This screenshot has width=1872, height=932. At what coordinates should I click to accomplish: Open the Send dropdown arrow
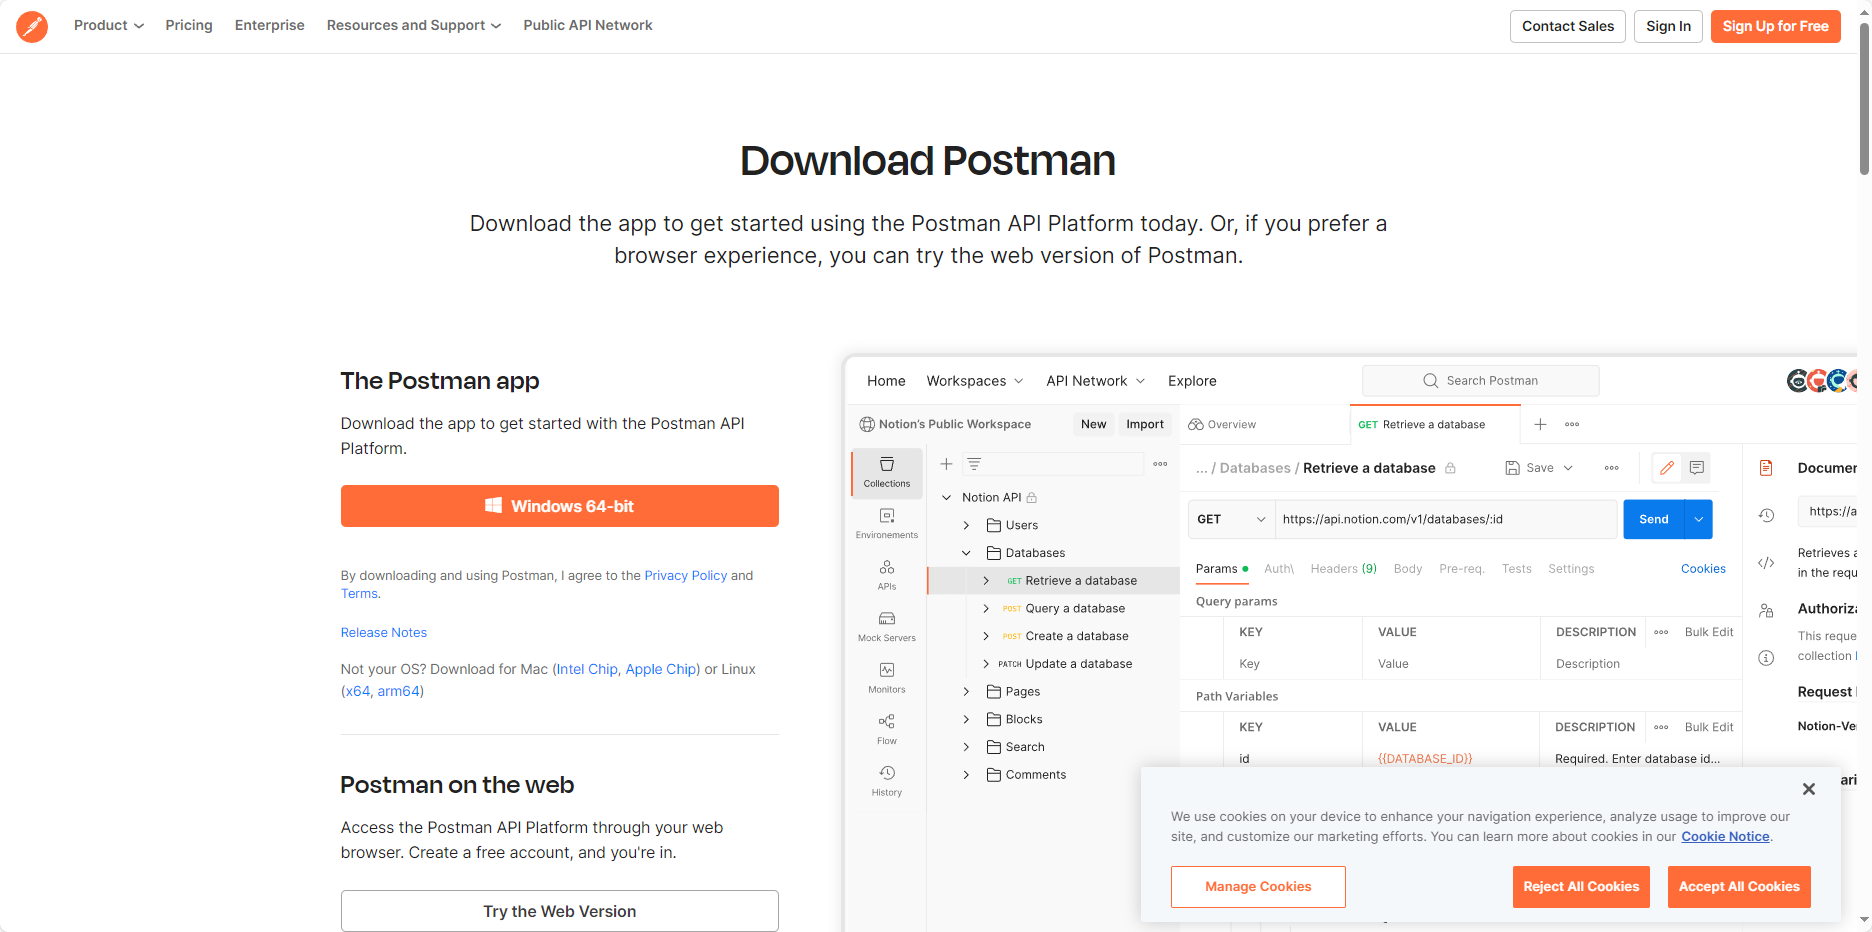(x=1698, y=519)
